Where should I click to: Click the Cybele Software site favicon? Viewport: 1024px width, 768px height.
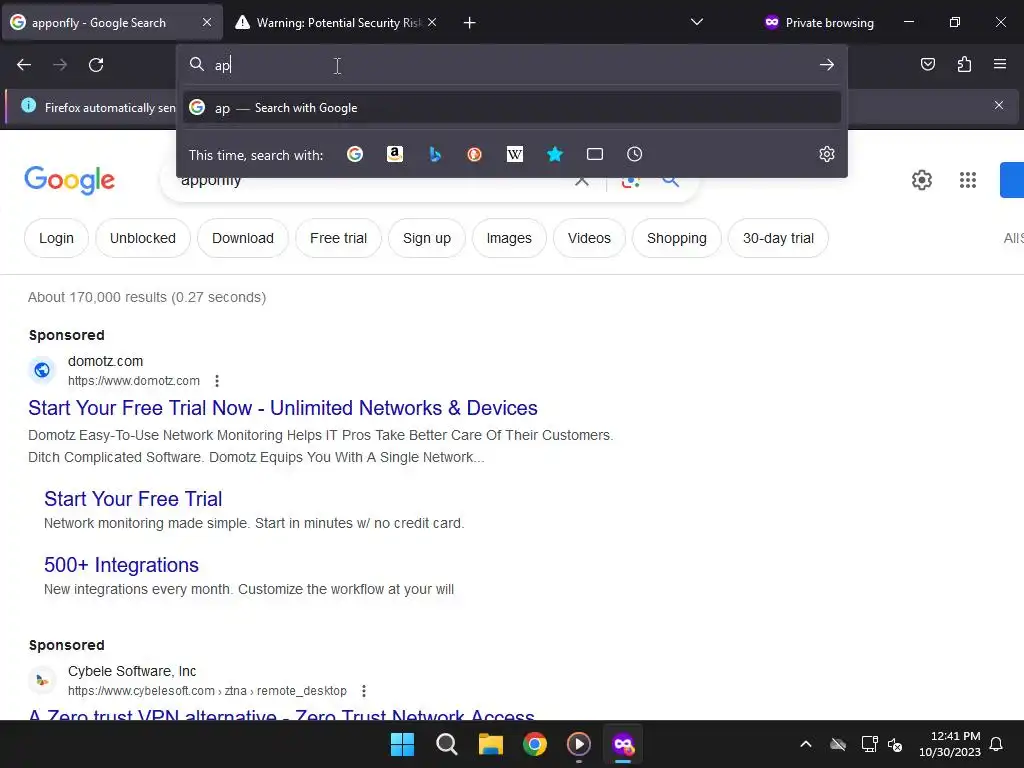(x=42, y=680)
